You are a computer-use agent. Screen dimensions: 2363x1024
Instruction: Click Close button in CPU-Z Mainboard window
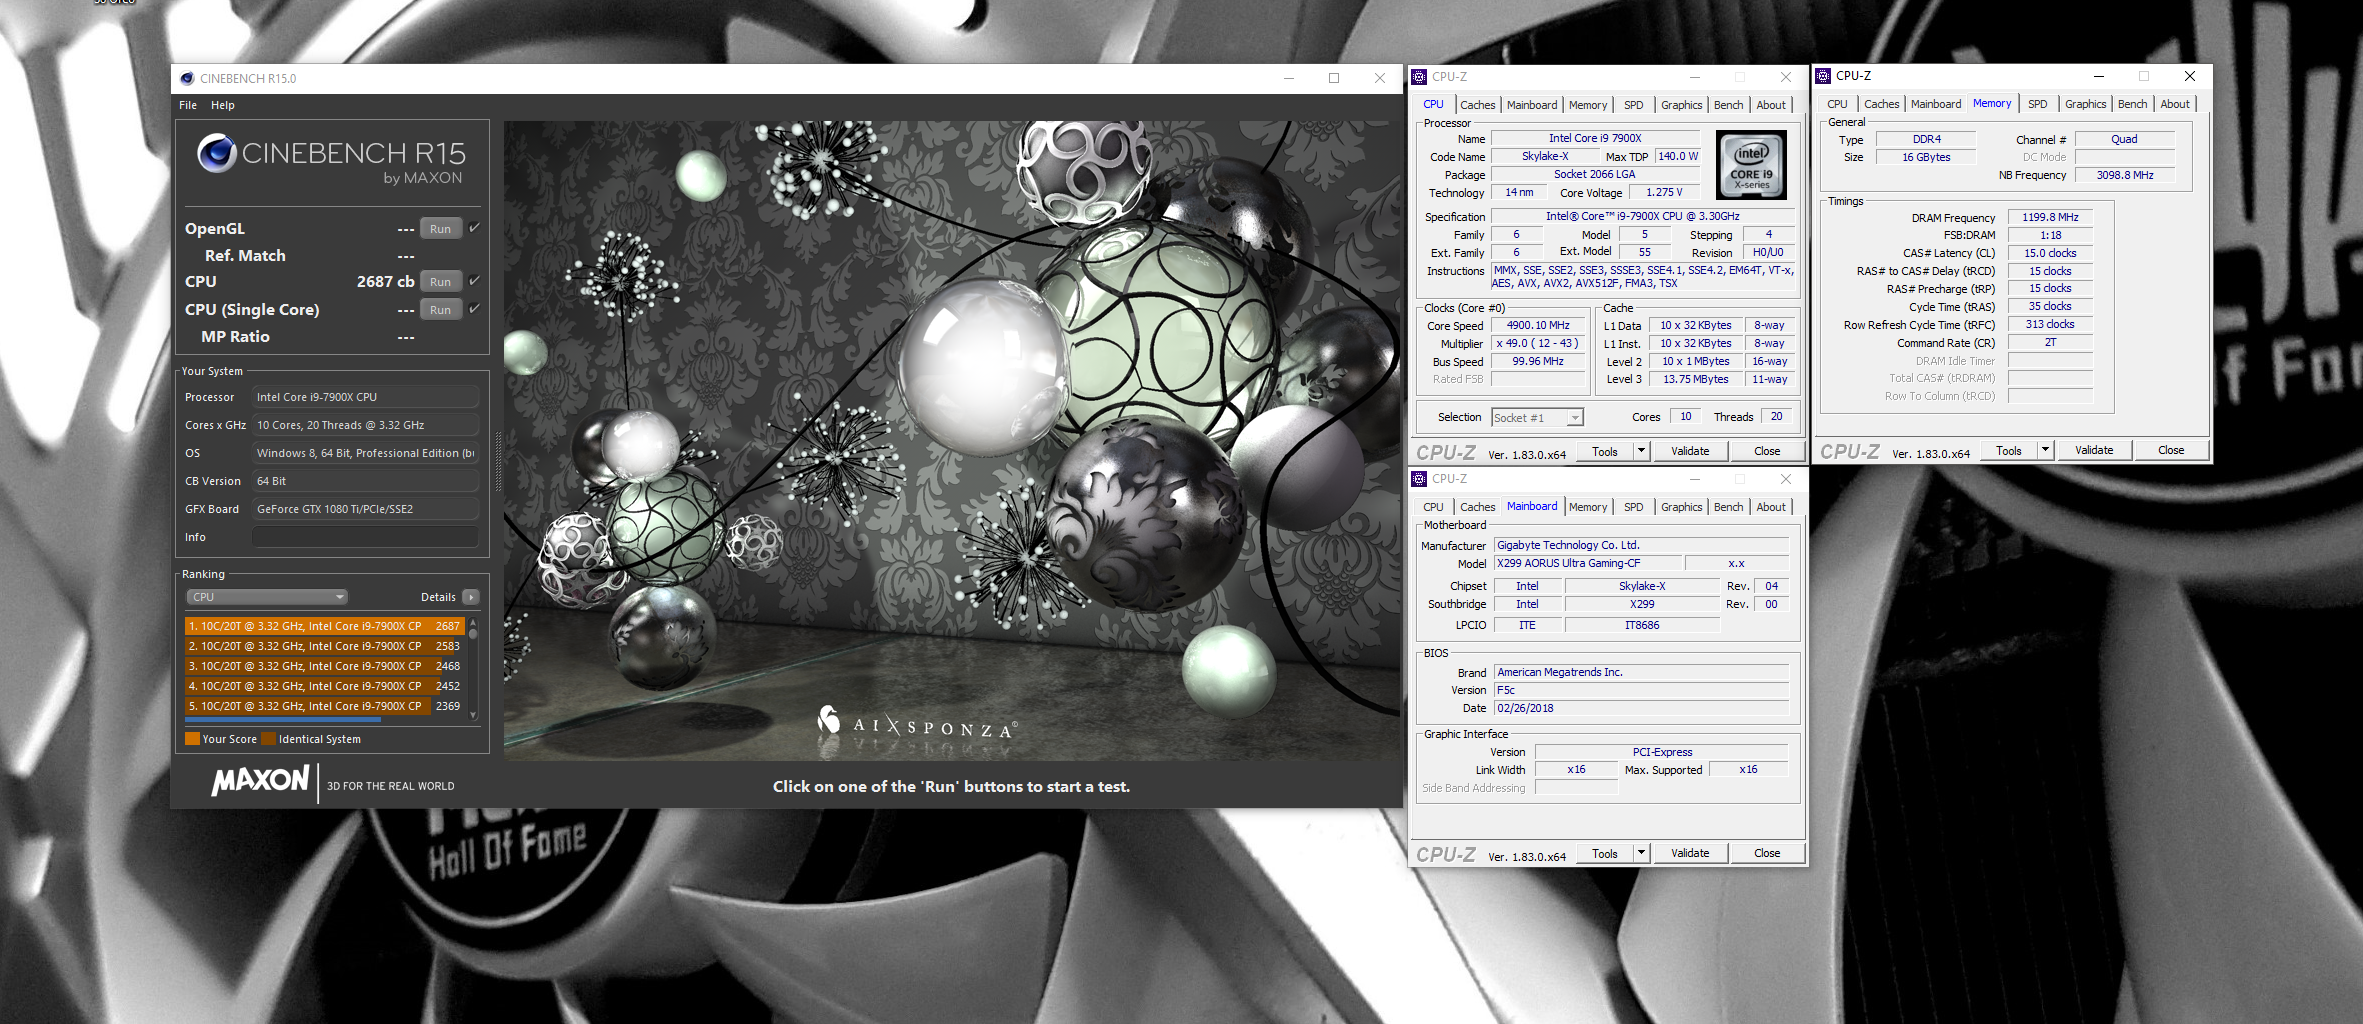[1767, 853]
